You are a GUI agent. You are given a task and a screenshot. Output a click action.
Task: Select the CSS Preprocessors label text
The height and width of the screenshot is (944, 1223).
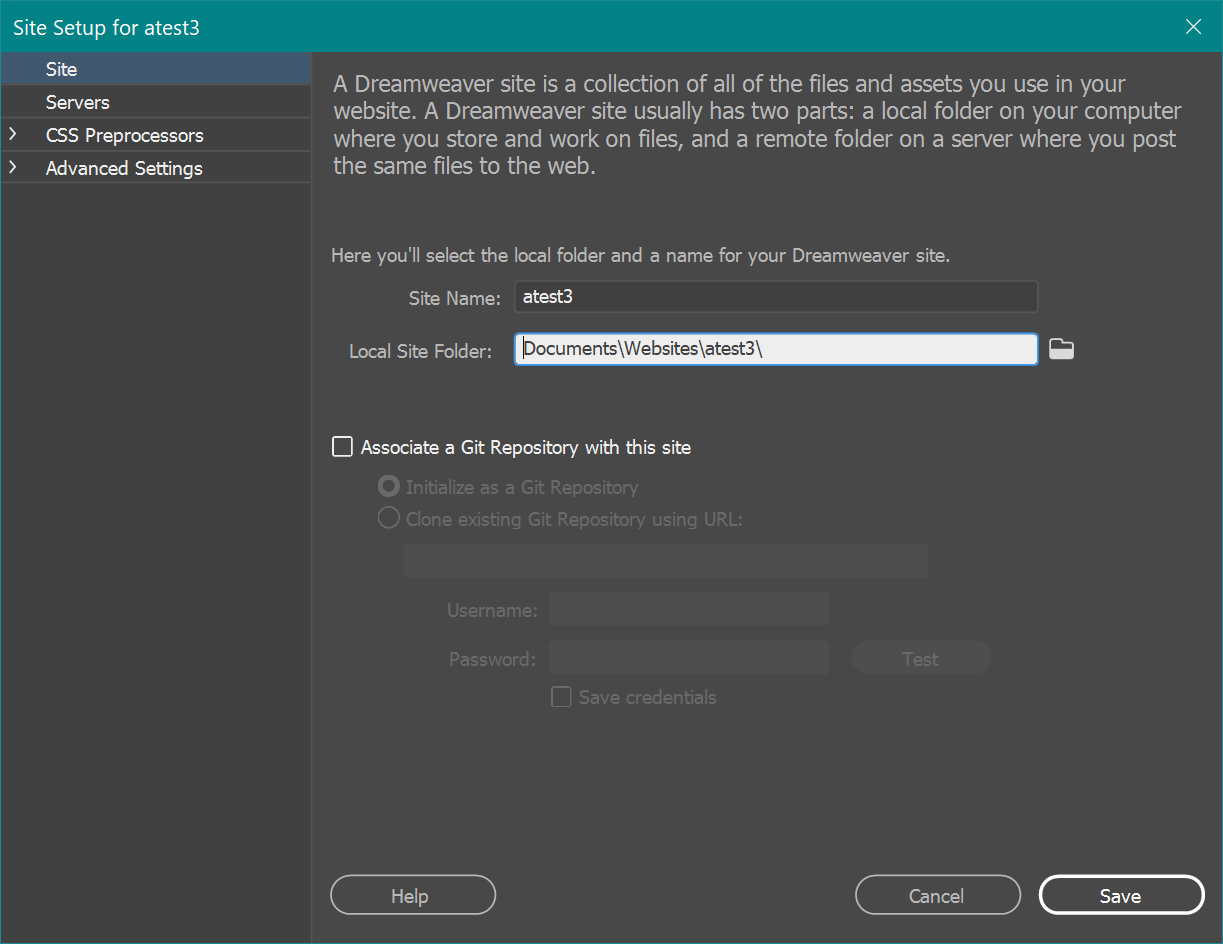[x=124, y=135]
